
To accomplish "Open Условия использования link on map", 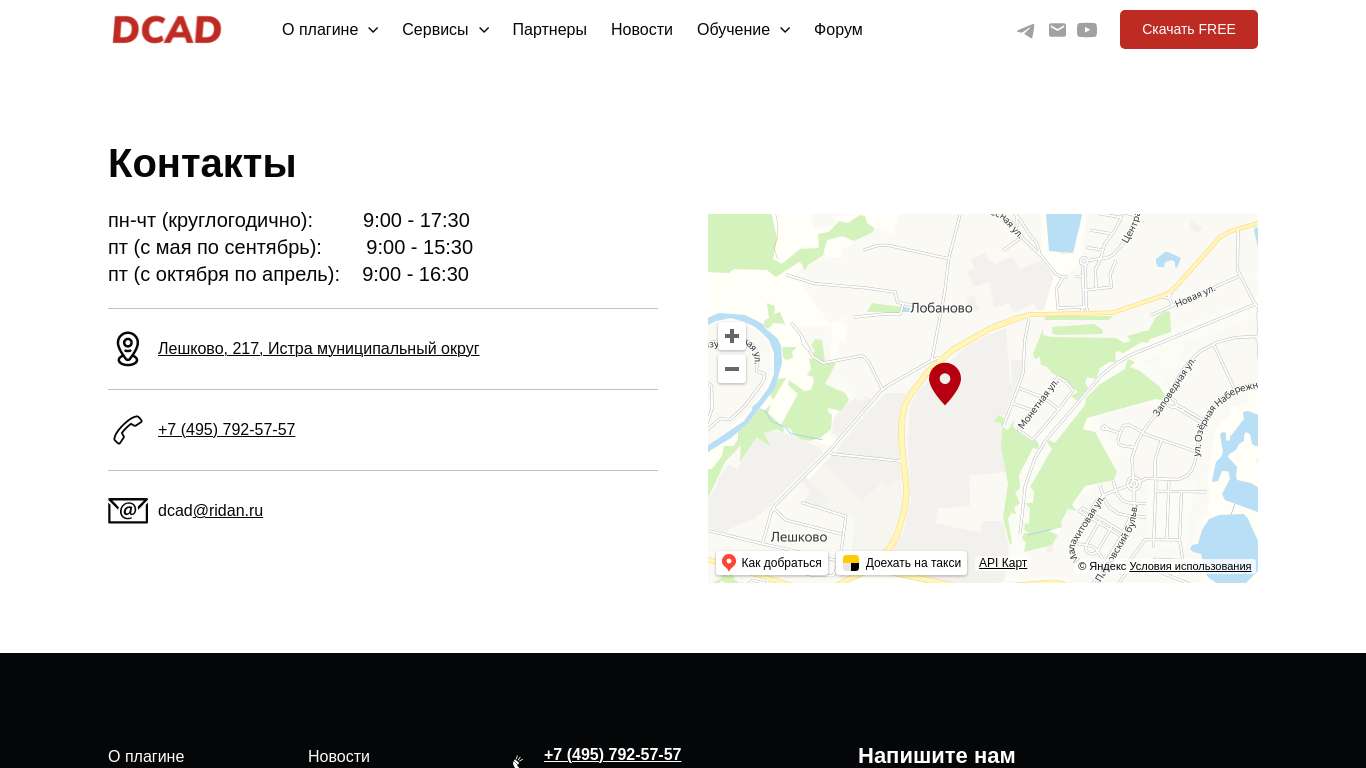I will 1190,566.
